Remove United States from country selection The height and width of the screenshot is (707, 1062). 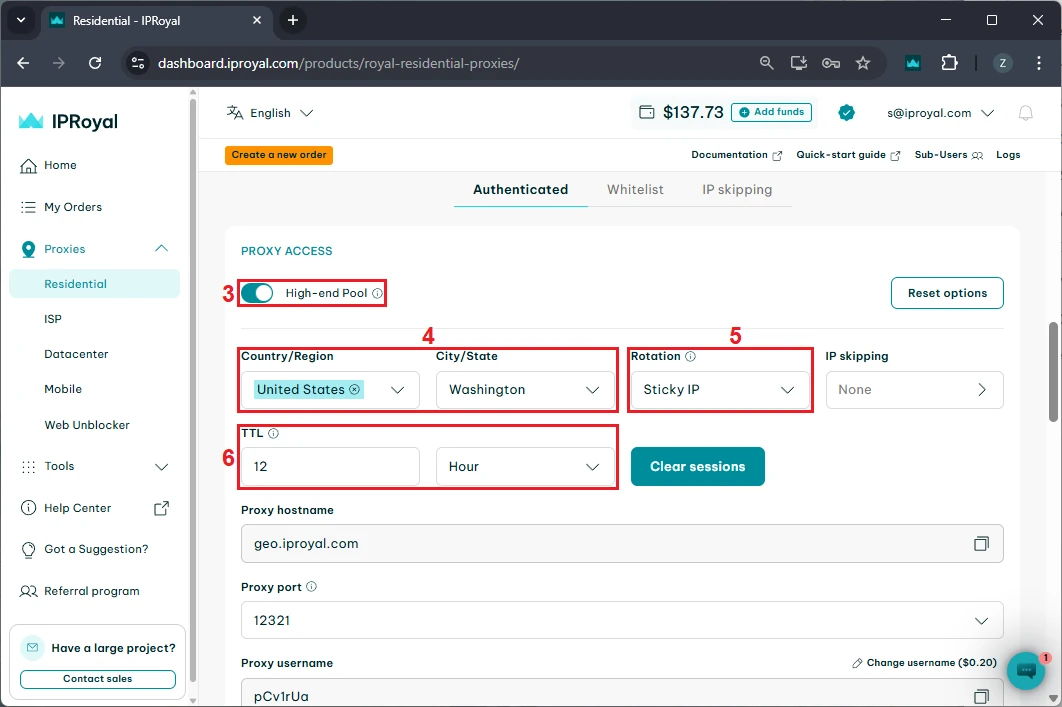[x=354, y=390]
